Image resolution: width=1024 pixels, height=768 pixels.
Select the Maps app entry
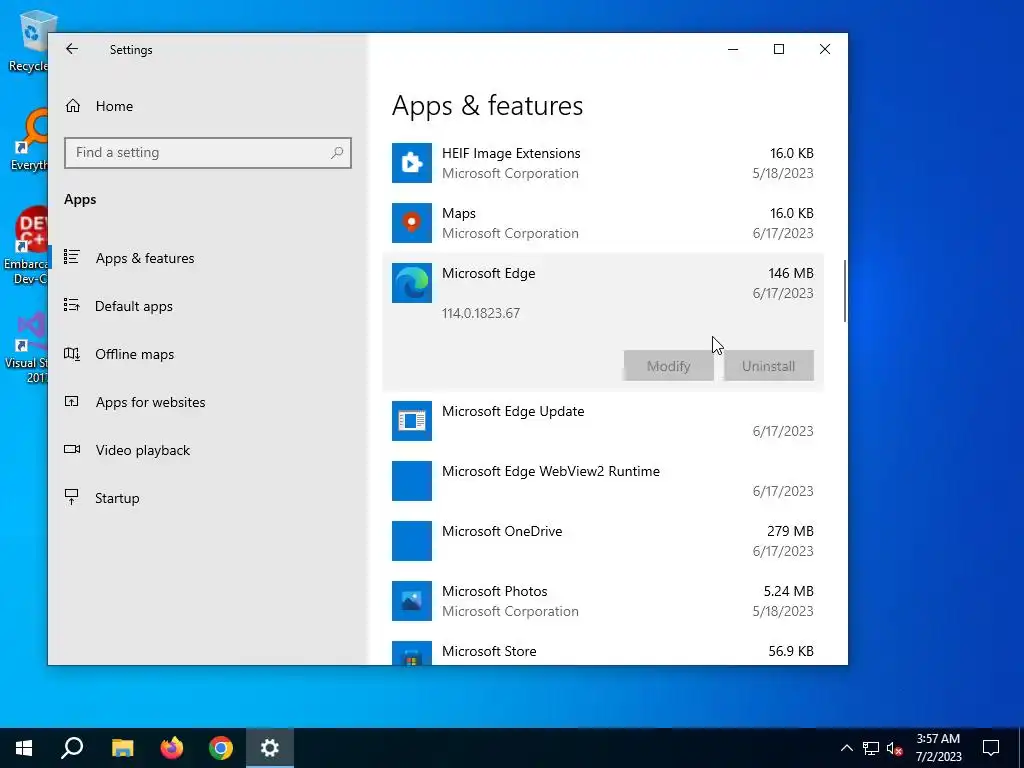602,223
